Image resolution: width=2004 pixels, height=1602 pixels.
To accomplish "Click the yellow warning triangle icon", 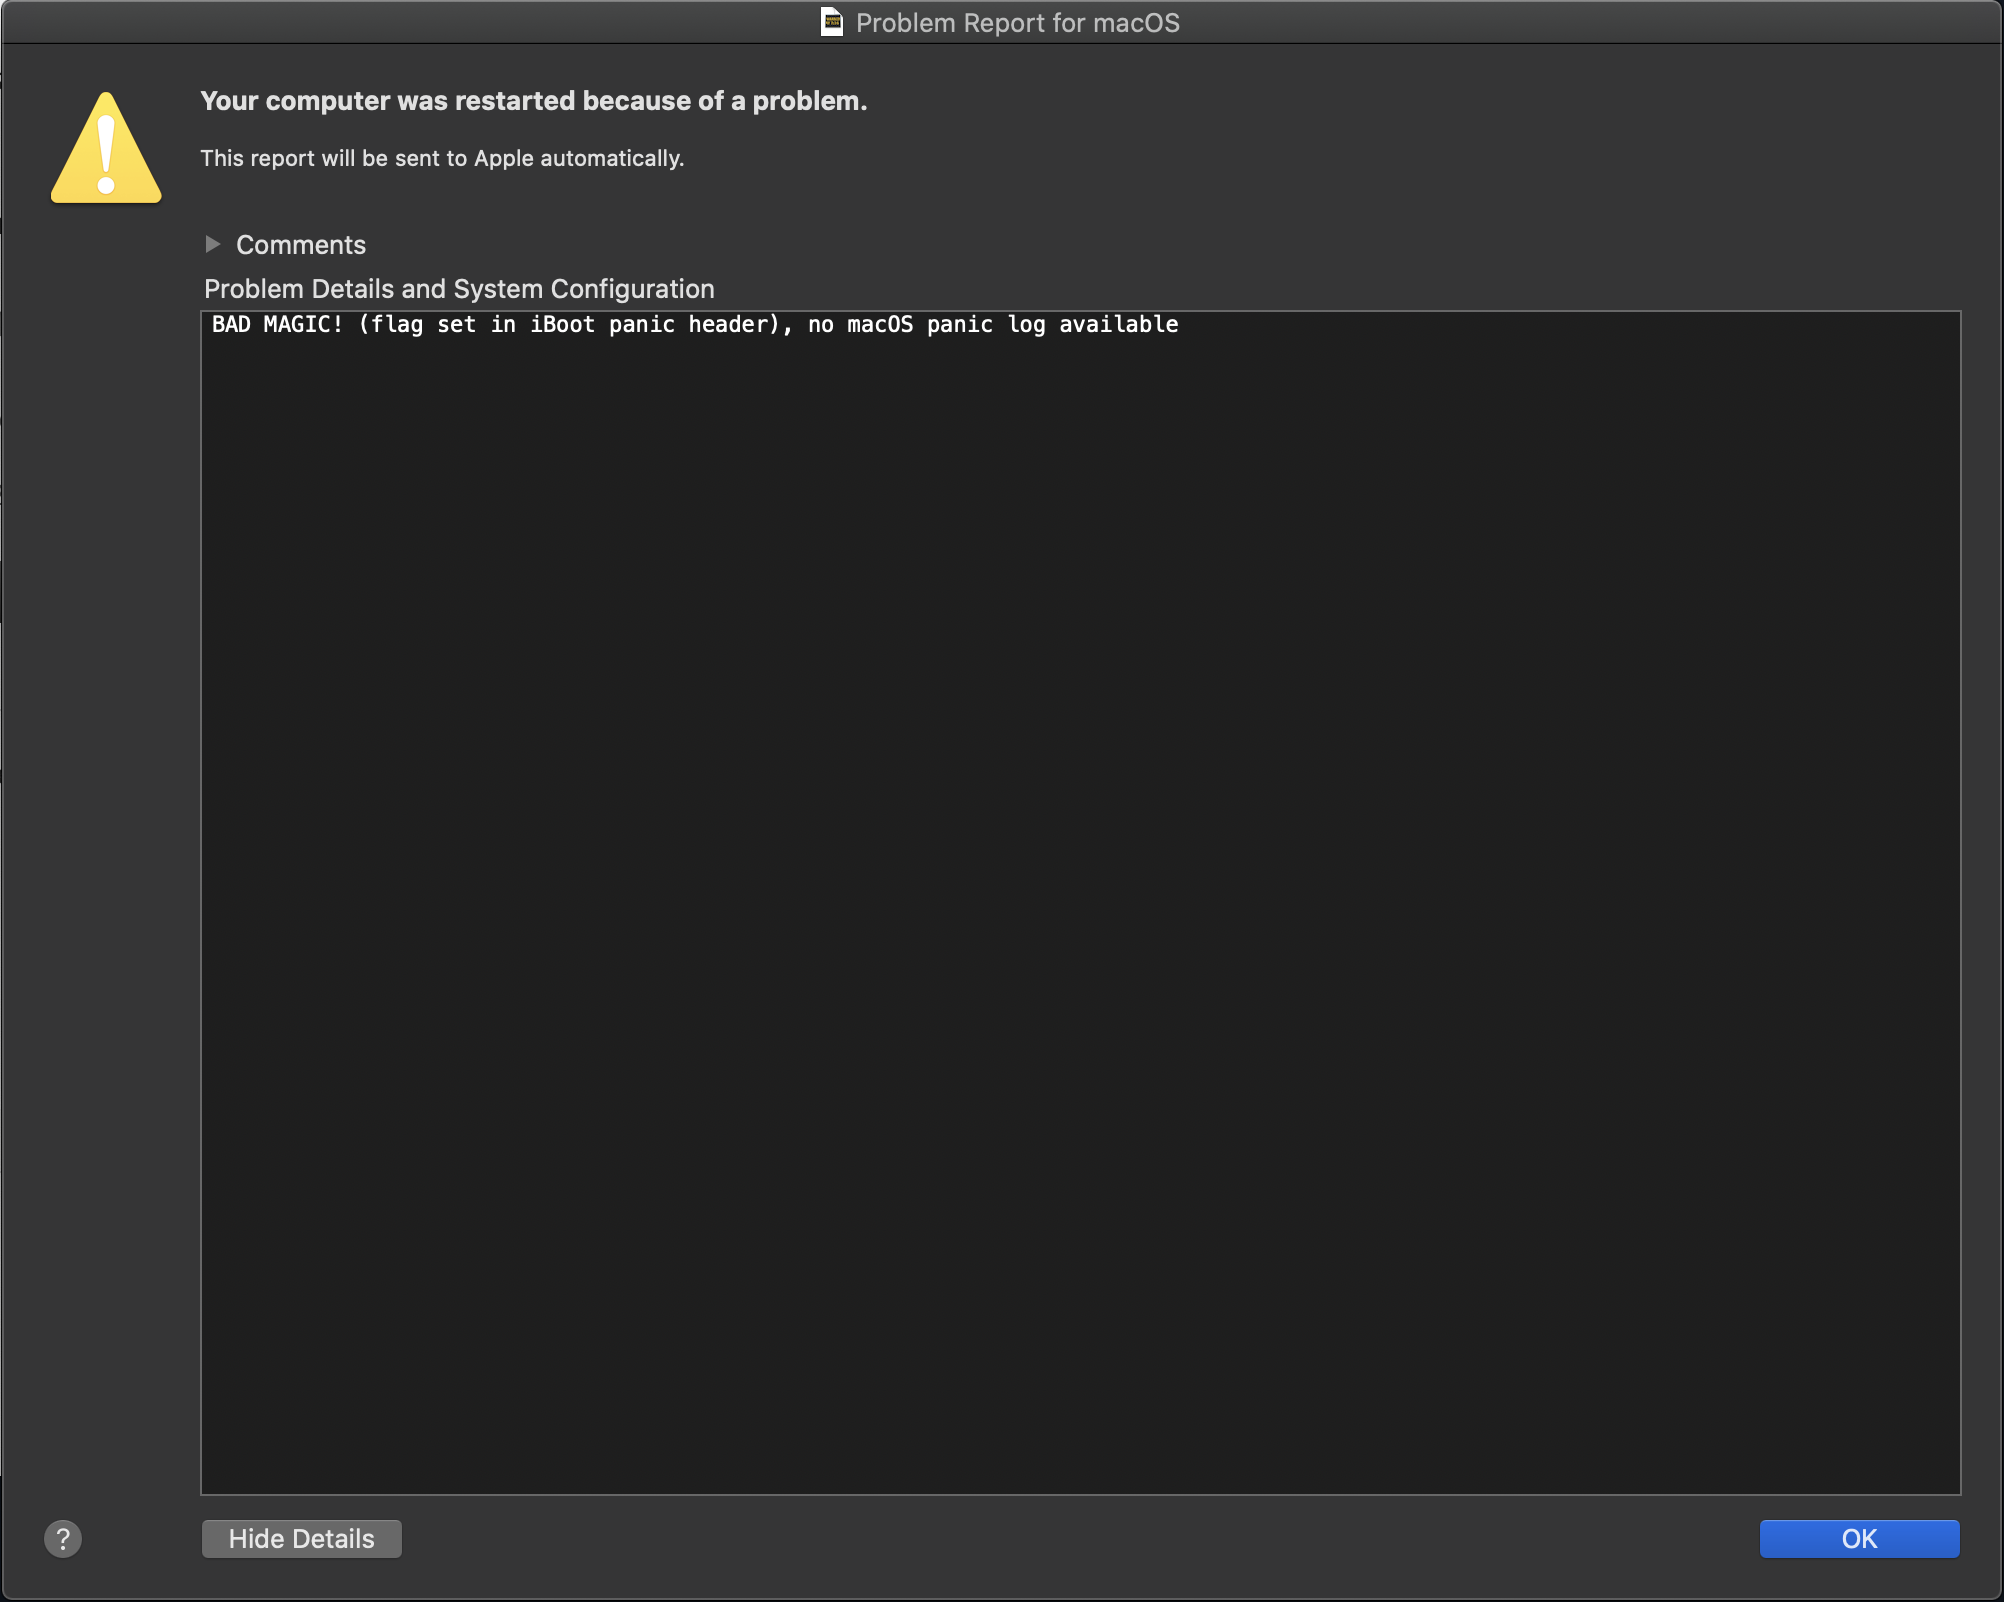I will 106,150.
